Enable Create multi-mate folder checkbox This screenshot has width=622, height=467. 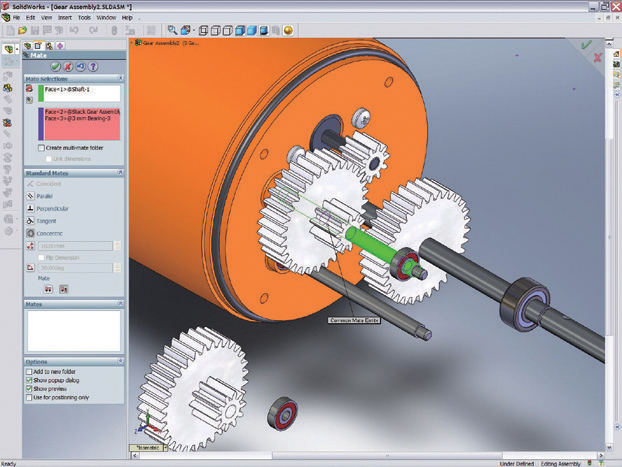click(x=41, y=147)
